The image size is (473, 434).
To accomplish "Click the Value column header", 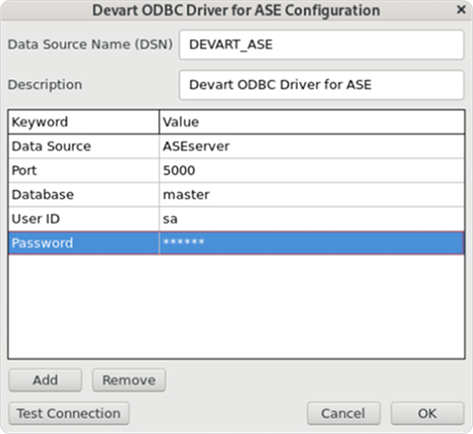I will click(312, 122).
